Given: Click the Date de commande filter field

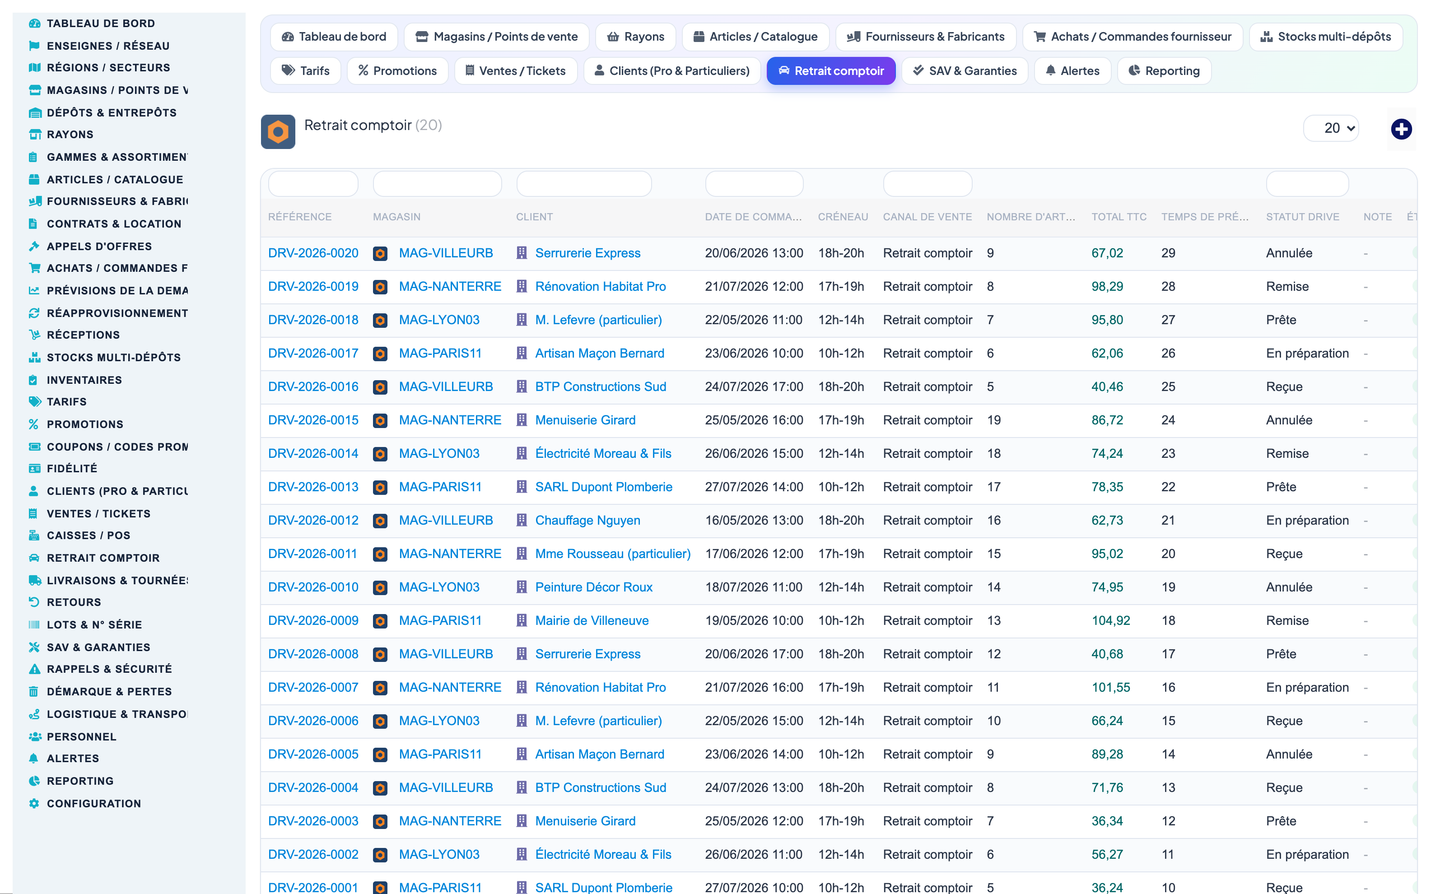Looking at the screenshot, I should pyautogui.click(x=754, y=184).
